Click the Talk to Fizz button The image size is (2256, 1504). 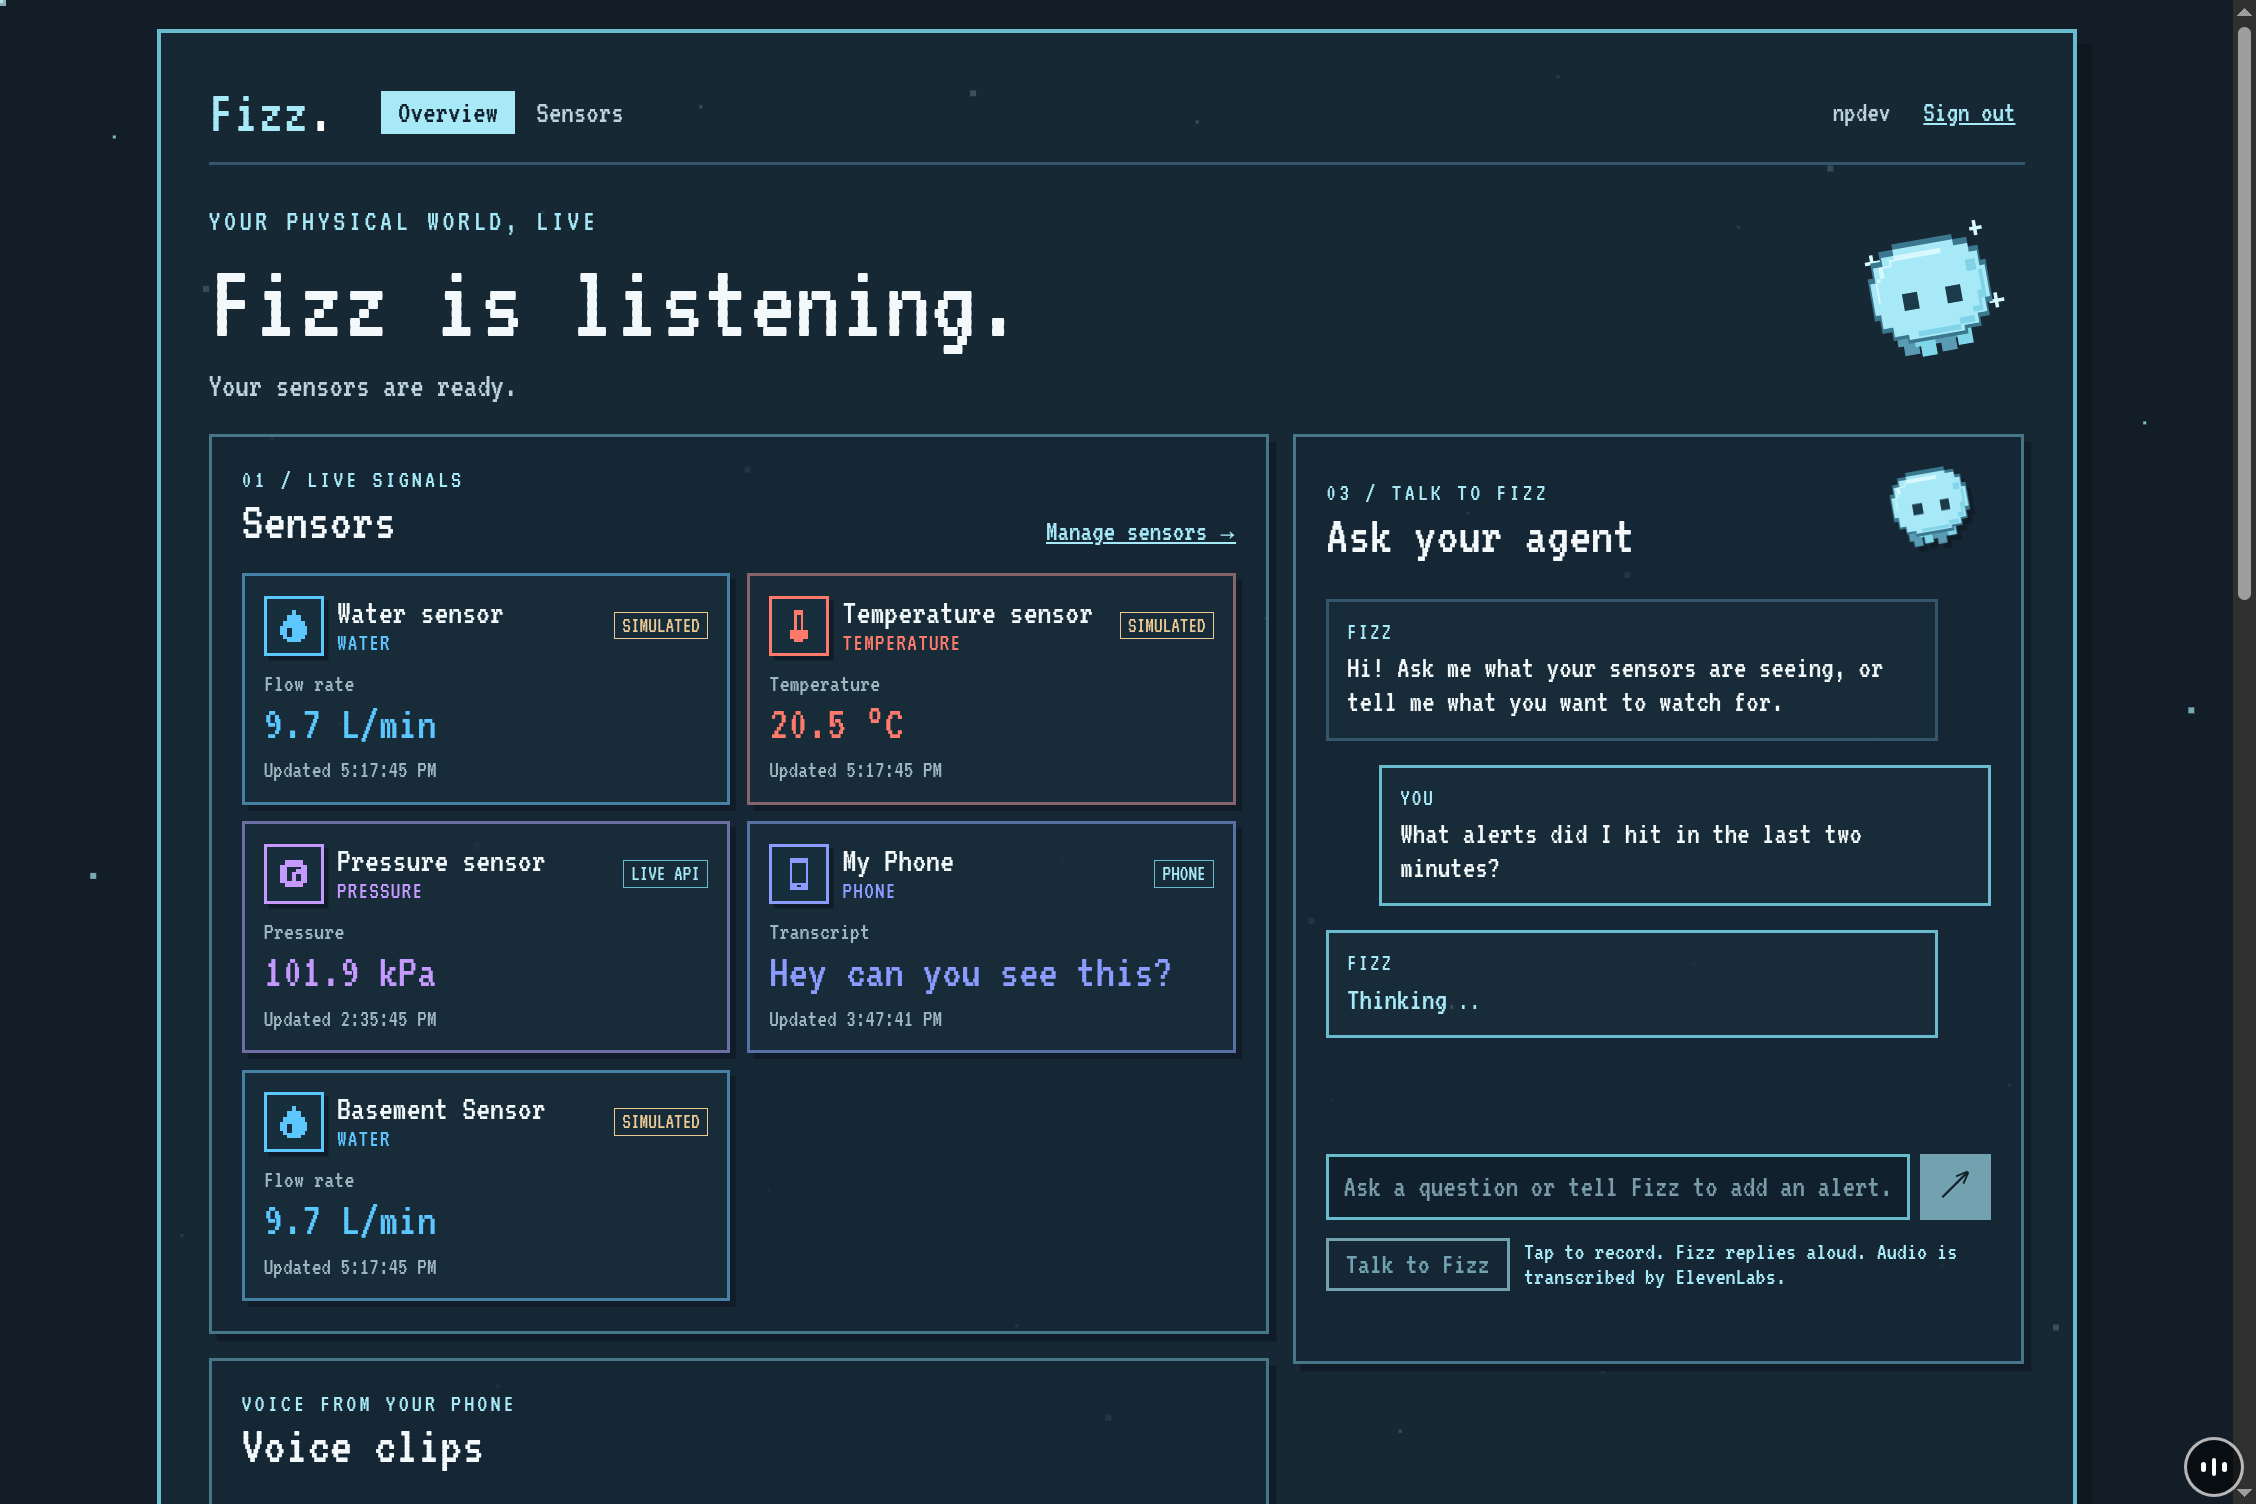pyautogui.click(x=1417, y=1265)
